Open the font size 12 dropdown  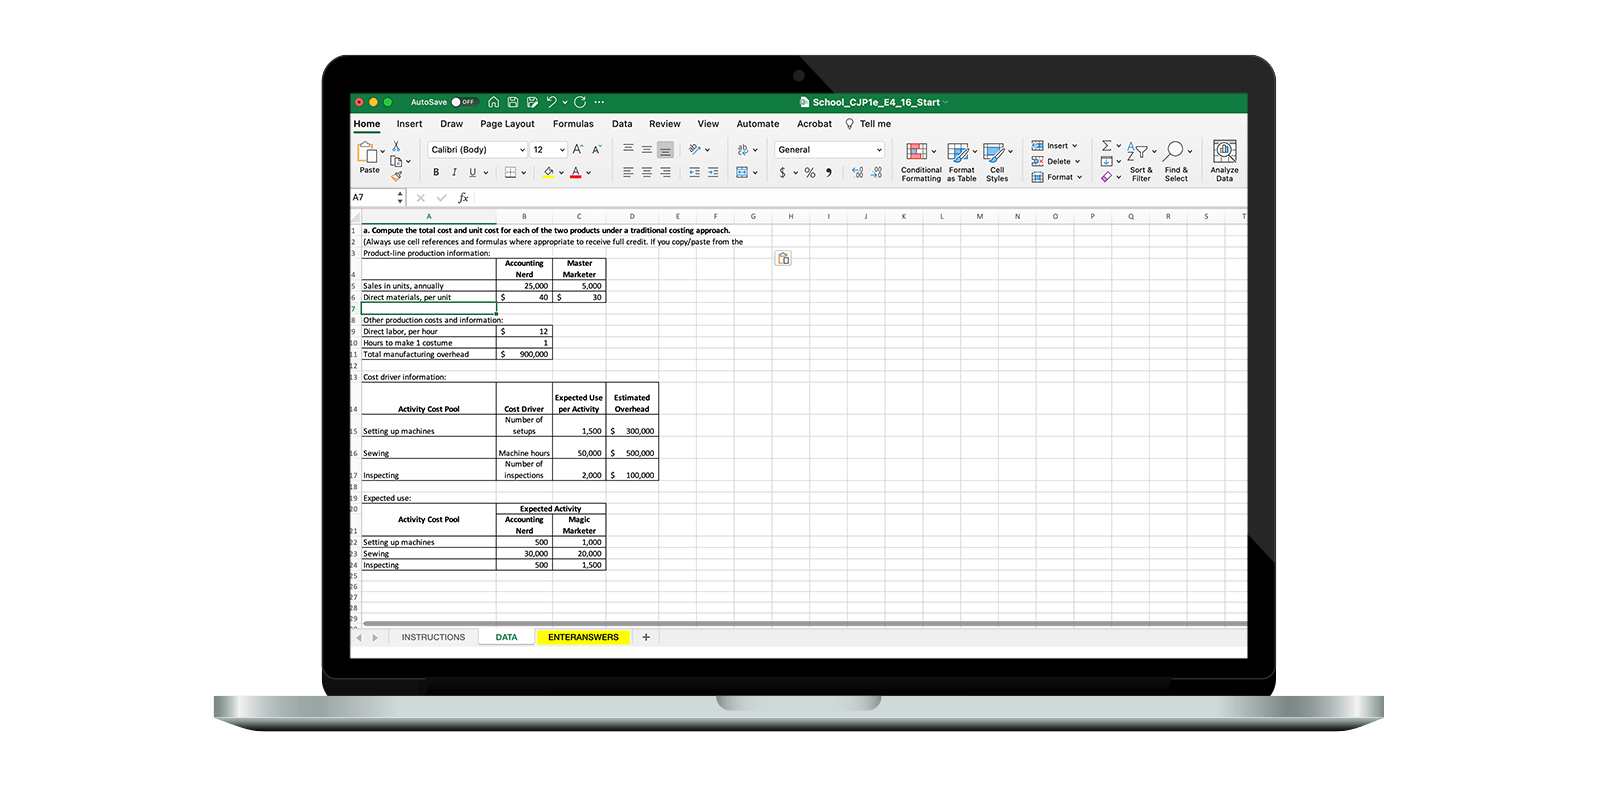562,150
